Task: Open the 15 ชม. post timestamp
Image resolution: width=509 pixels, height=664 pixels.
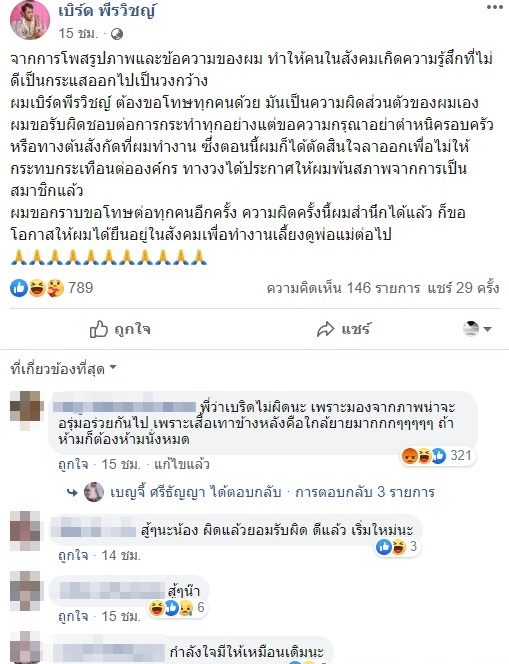Action: [78, 33]
